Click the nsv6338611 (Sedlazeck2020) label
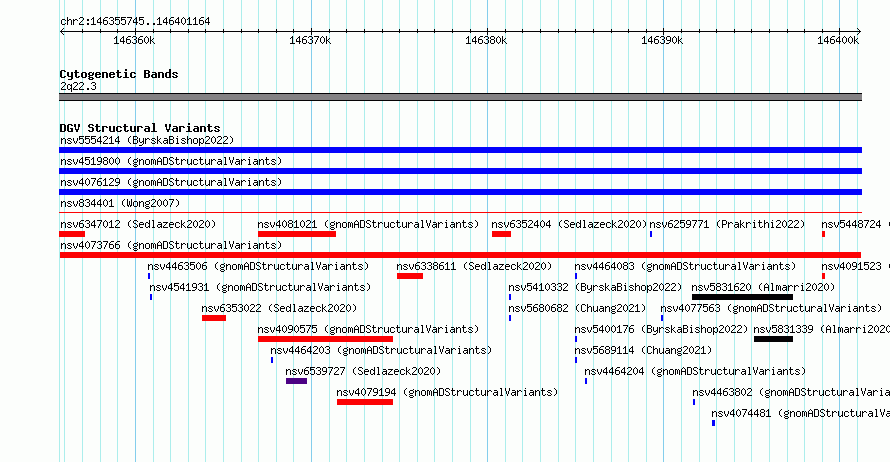The image size is (890, 462). (474, 266)
